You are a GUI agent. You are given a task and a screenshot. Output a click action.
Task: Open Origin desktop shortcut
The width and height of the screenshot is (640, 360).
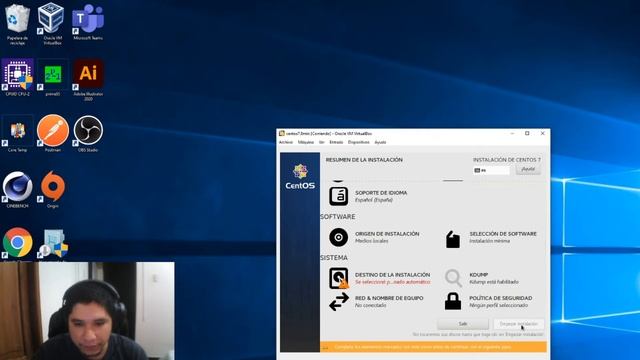tap(53, 190)
